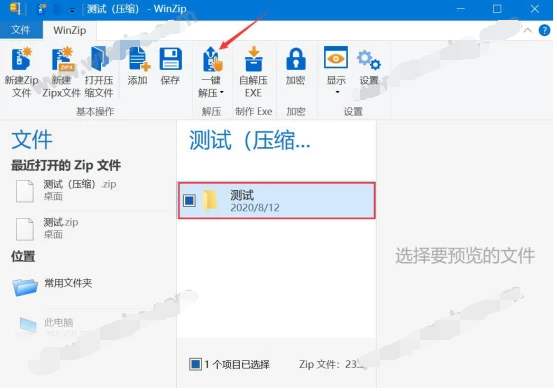Expand the 一键解压 dropdown arrow
This screenshot has height=391, width=557.
[222, 93]
